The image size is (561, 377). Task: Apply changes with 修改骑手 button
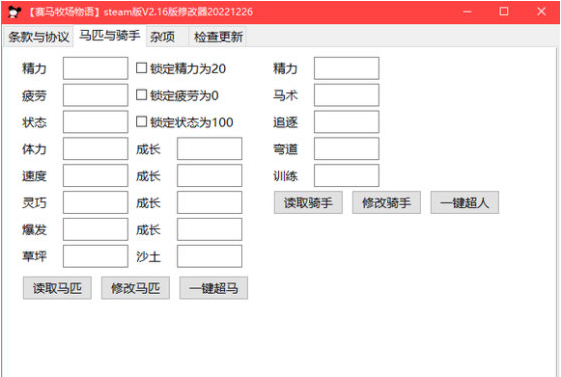pyautogui.click(x=386, y=203)
